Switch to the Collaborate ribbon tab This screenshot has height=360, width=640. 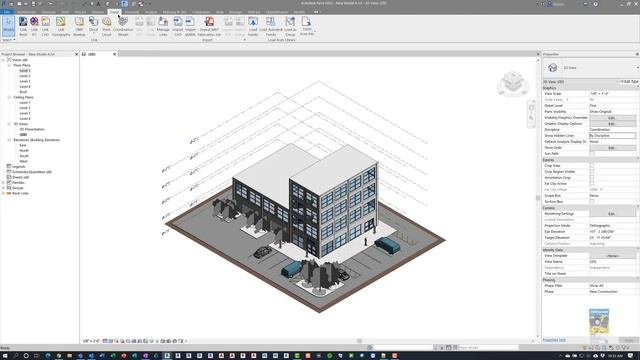tap(201, 12)
